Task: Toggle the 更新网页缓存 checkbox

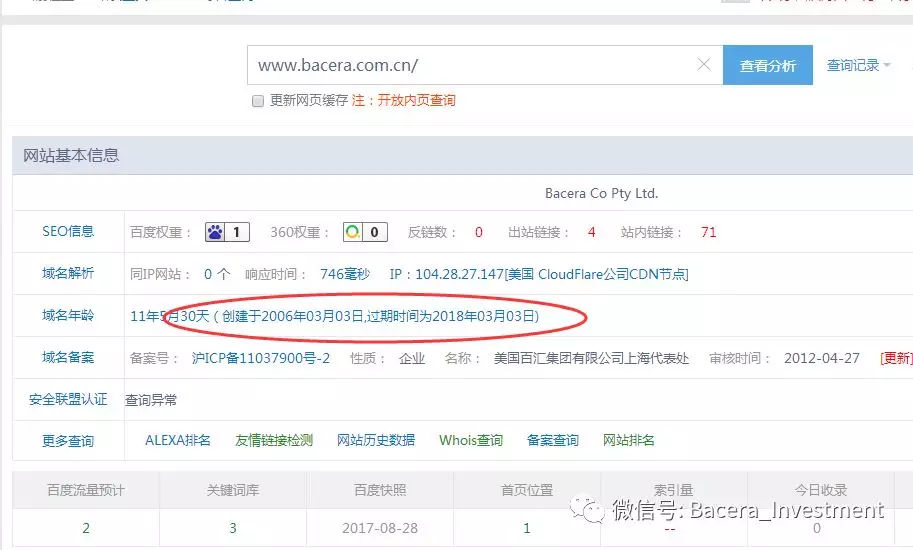Action: click(257, 101)
